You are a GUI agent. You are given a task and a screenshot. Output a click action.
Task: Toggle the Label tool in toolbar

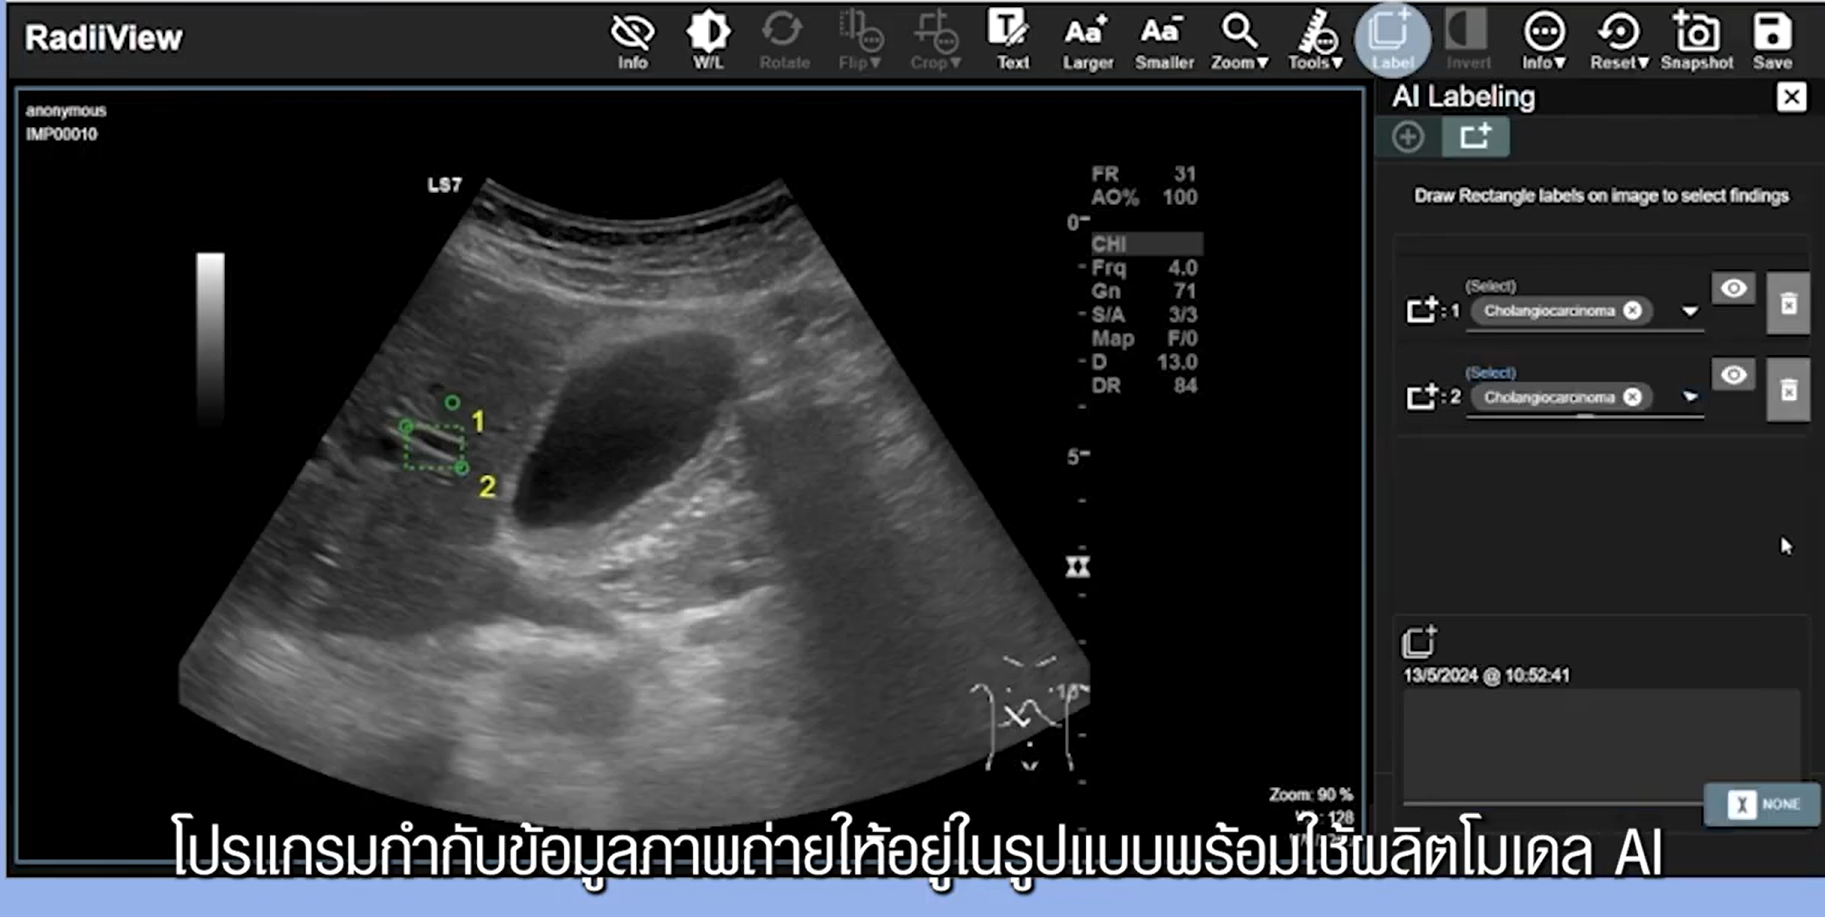point(1391,40)
